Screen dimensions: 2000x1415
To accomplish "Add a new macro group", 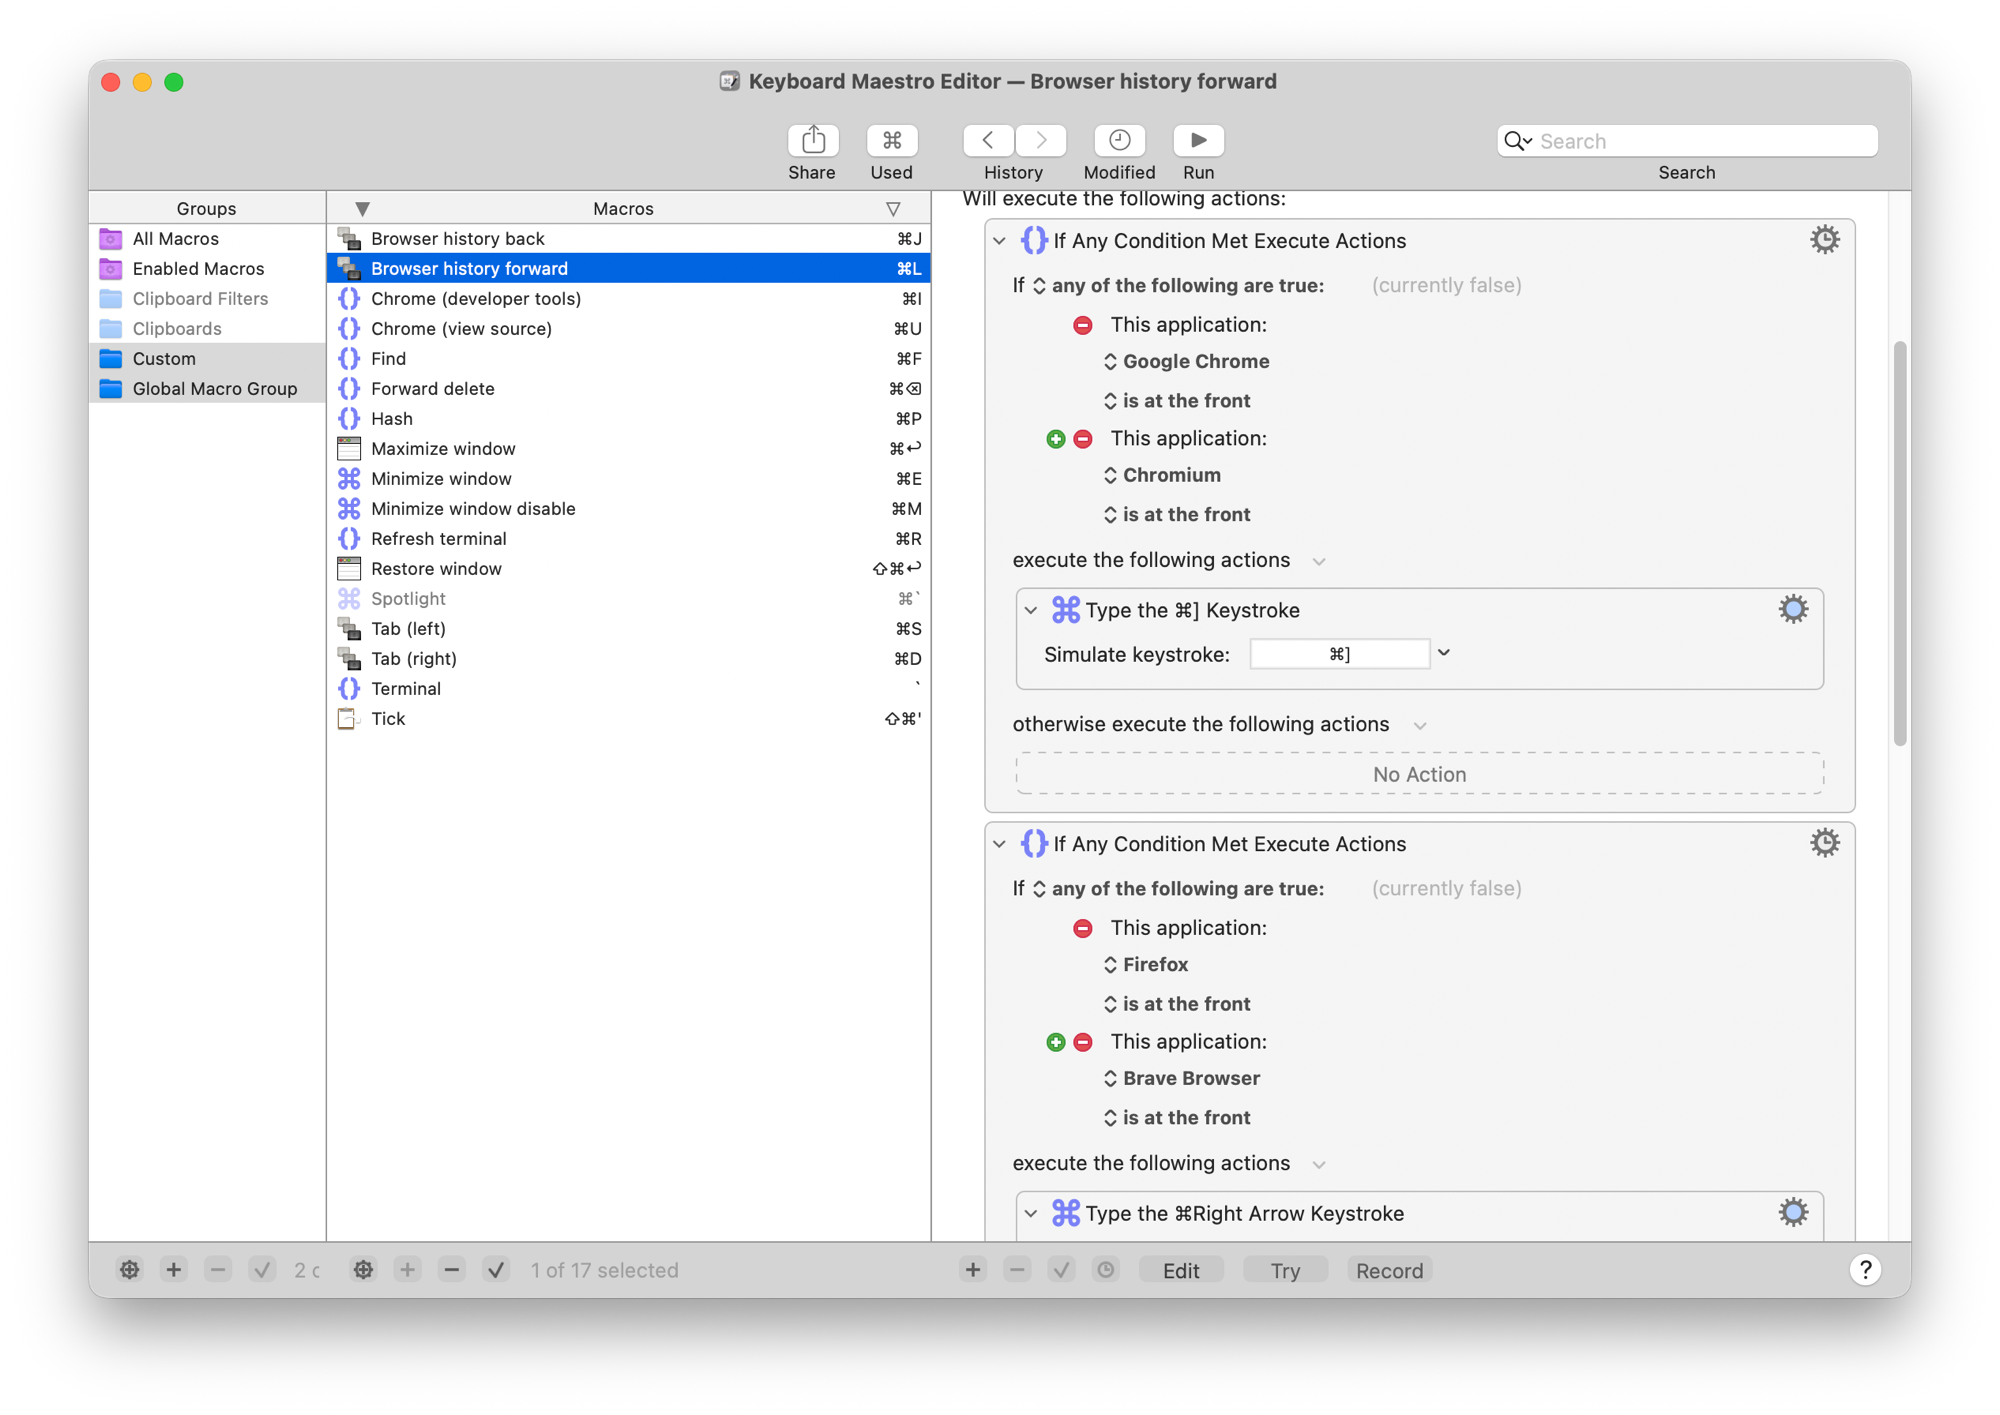I will (x=174, y=1270).
